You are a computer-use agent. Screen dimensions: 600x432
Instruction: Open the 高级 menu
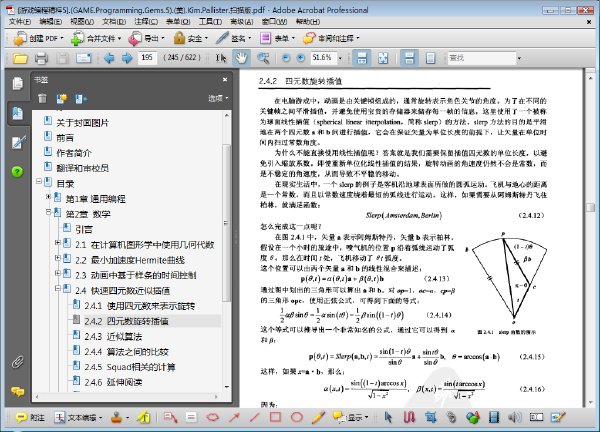pos(241,21)
